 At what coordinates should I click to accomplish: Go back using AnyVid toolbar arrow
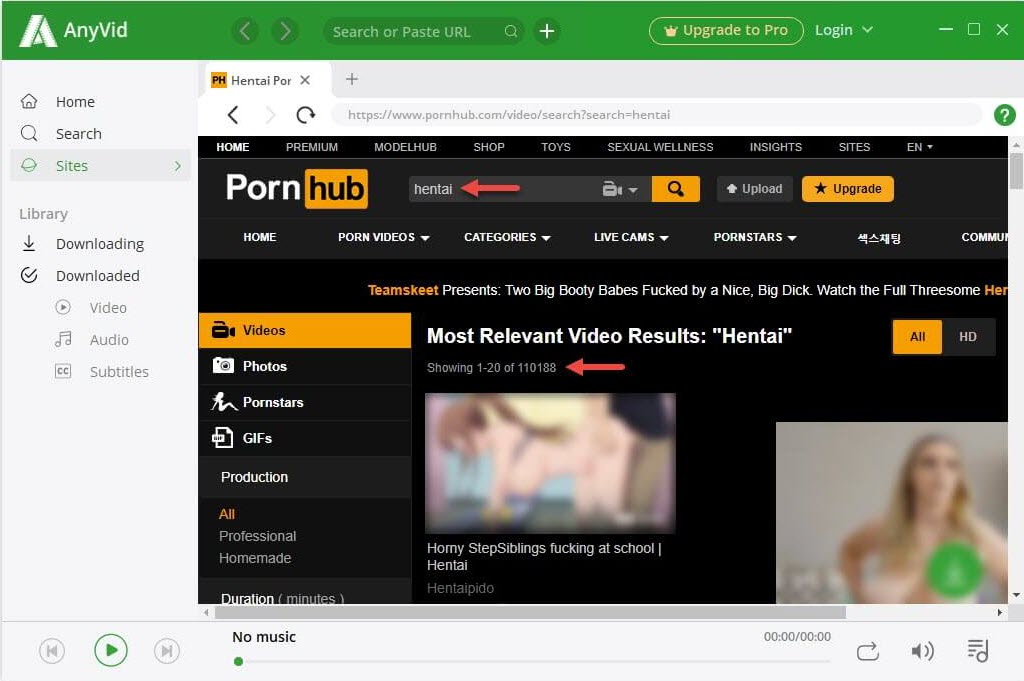click(245, 31)
